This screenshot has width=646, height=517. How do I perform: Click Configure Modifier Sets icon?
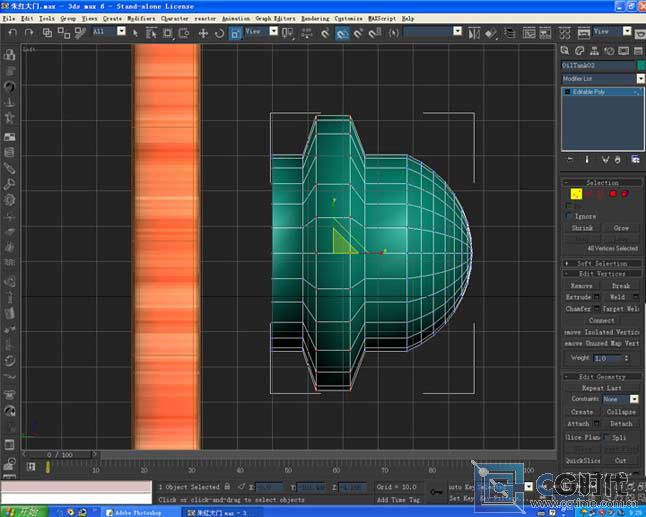click(x=635, y=159)
